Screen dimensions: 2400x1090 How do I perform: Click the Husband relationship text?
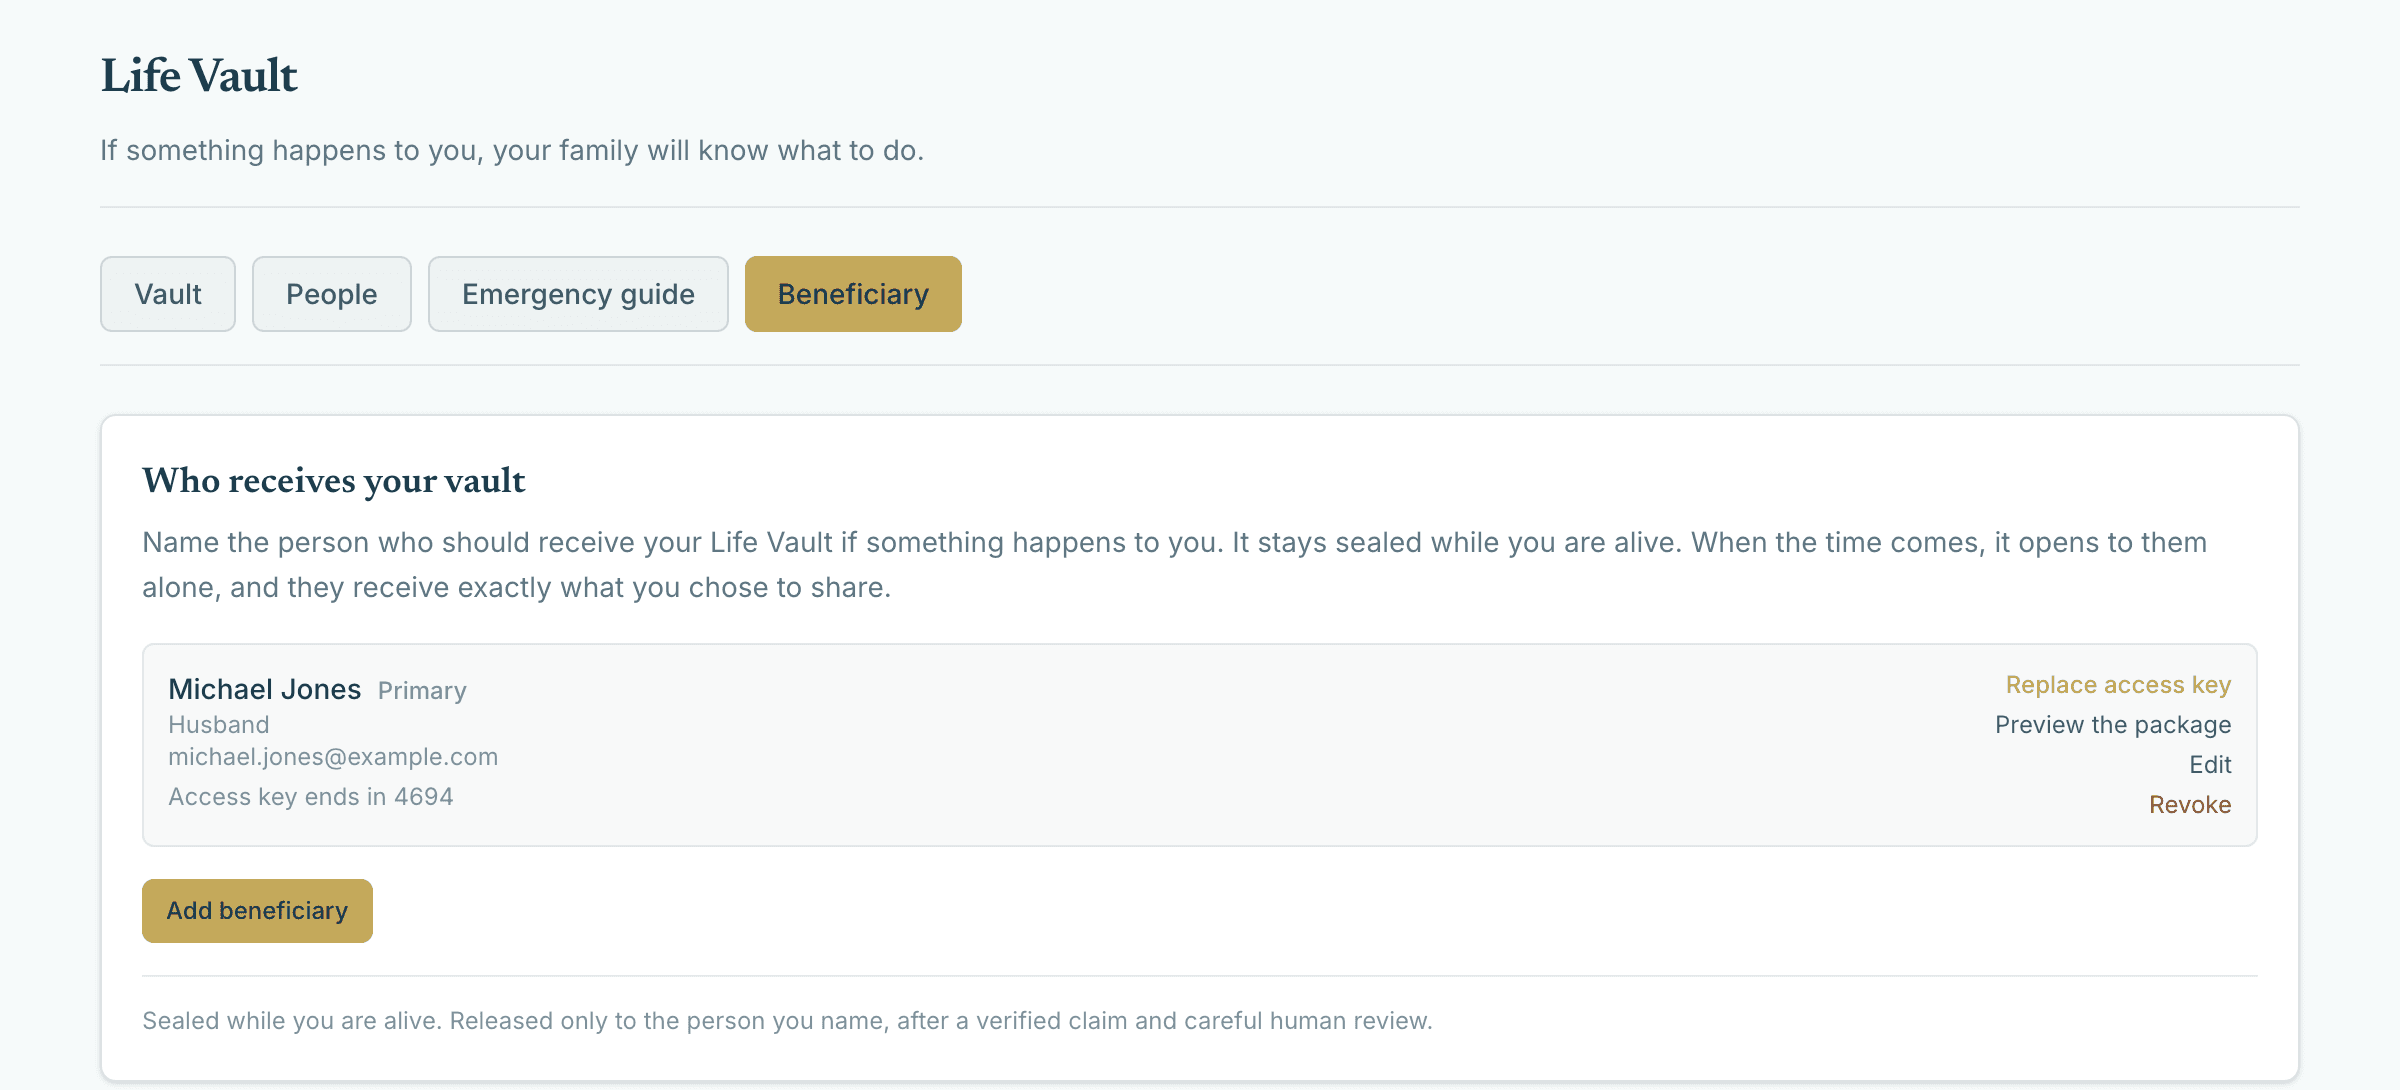[219, 725]
